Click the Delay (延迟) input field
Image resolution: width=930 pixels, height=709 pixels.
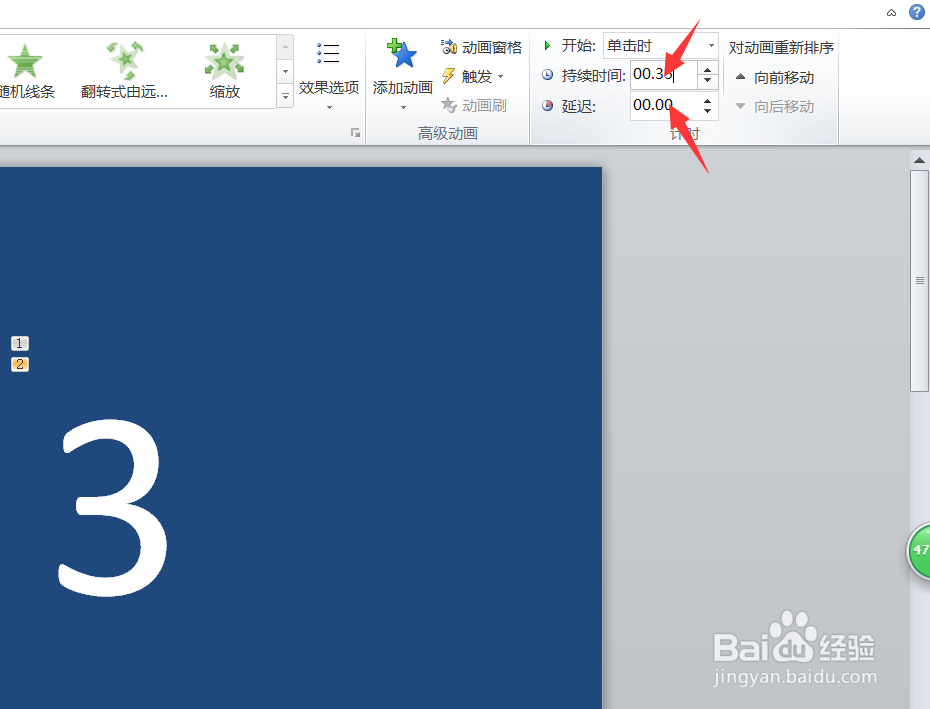pos(663,106)
